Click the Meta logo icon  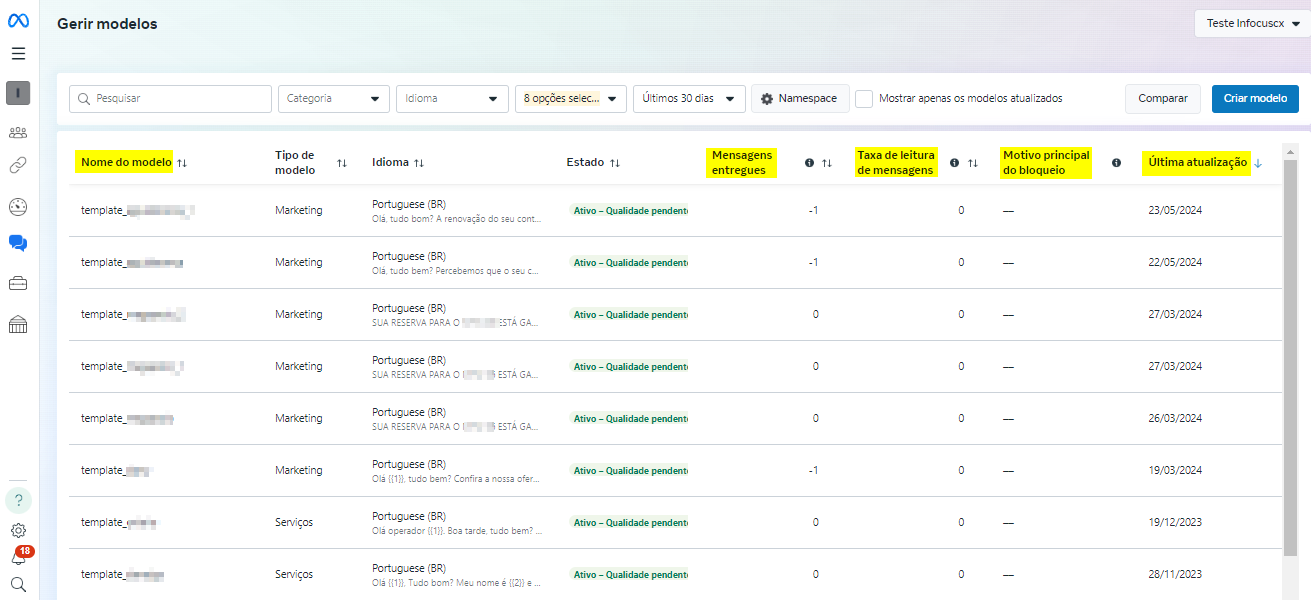(x=18, y=22)
